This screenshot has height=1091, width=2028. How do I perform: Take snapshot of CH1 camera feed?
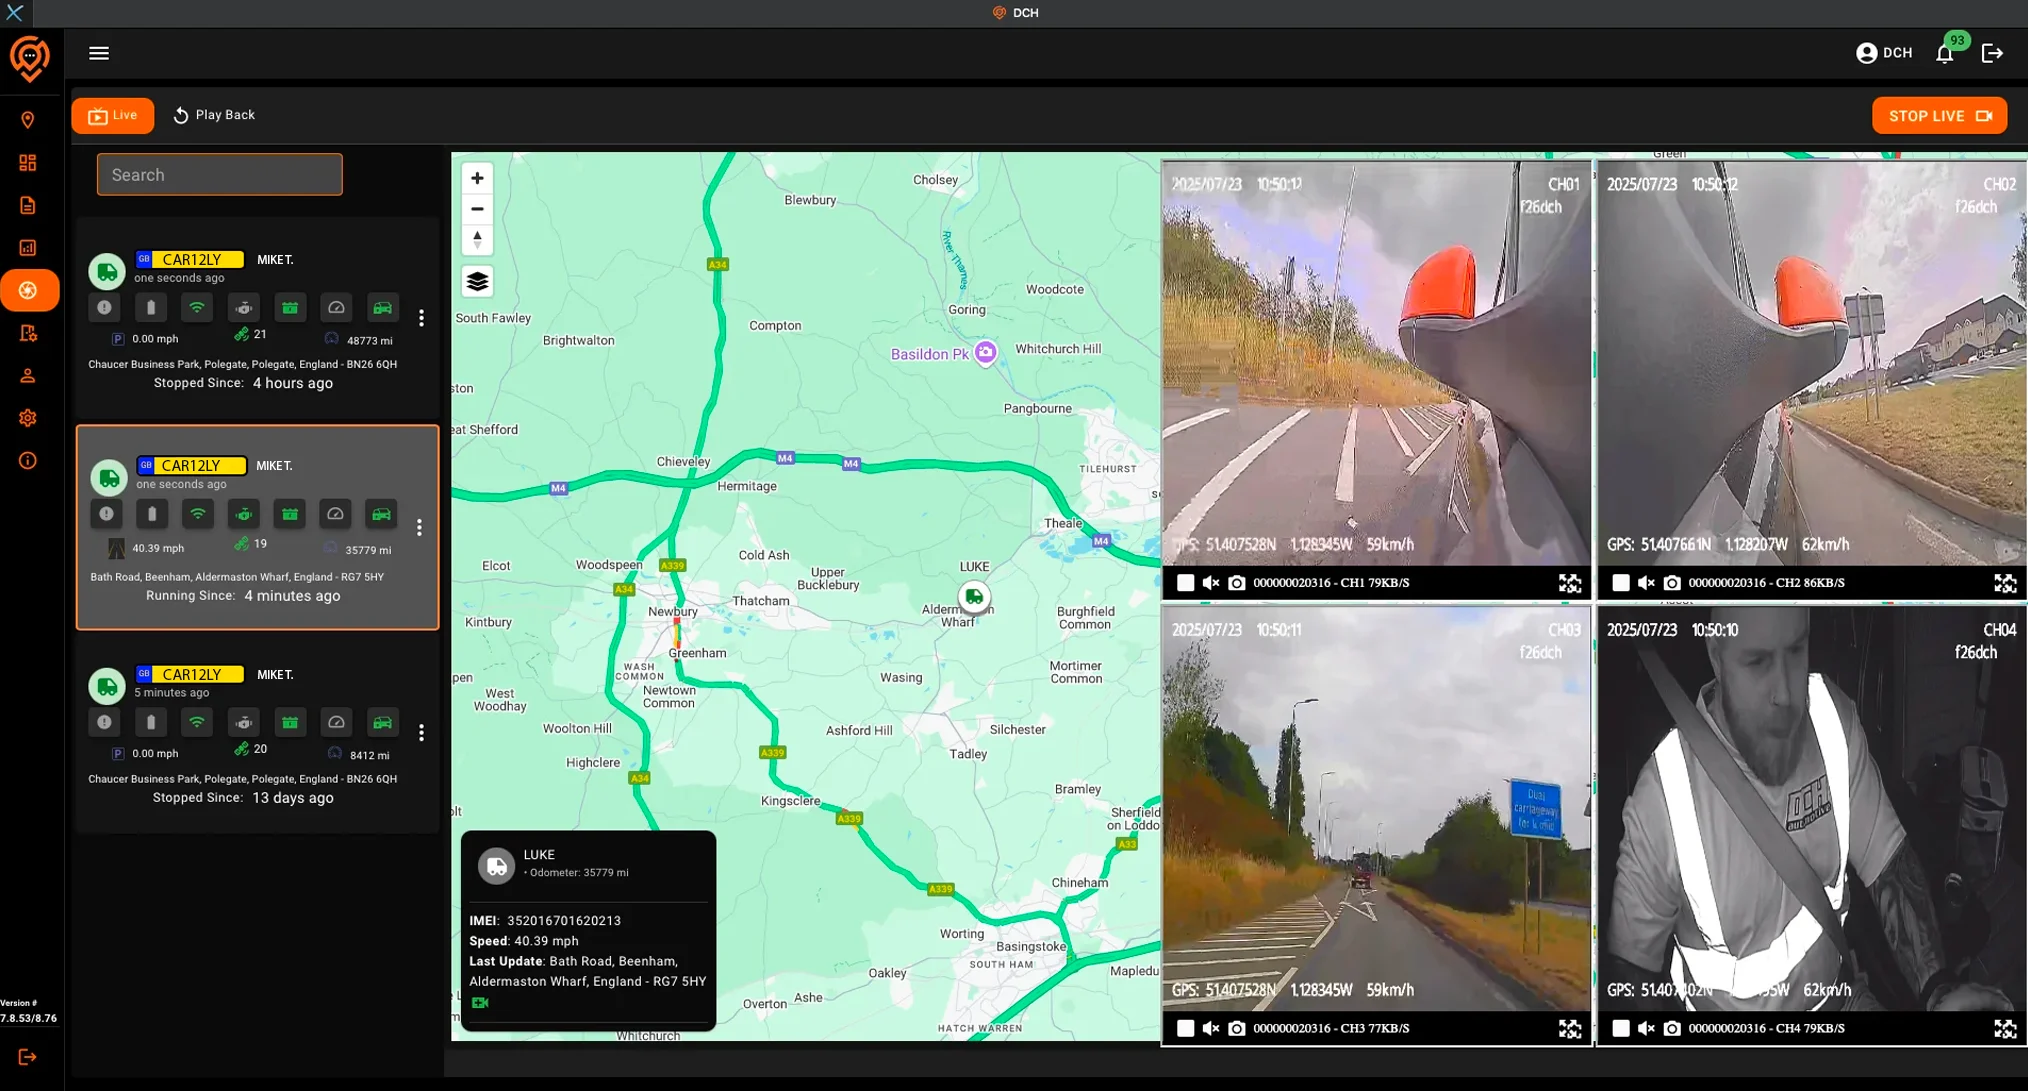pyautogui.click(x=1236, y=582)
